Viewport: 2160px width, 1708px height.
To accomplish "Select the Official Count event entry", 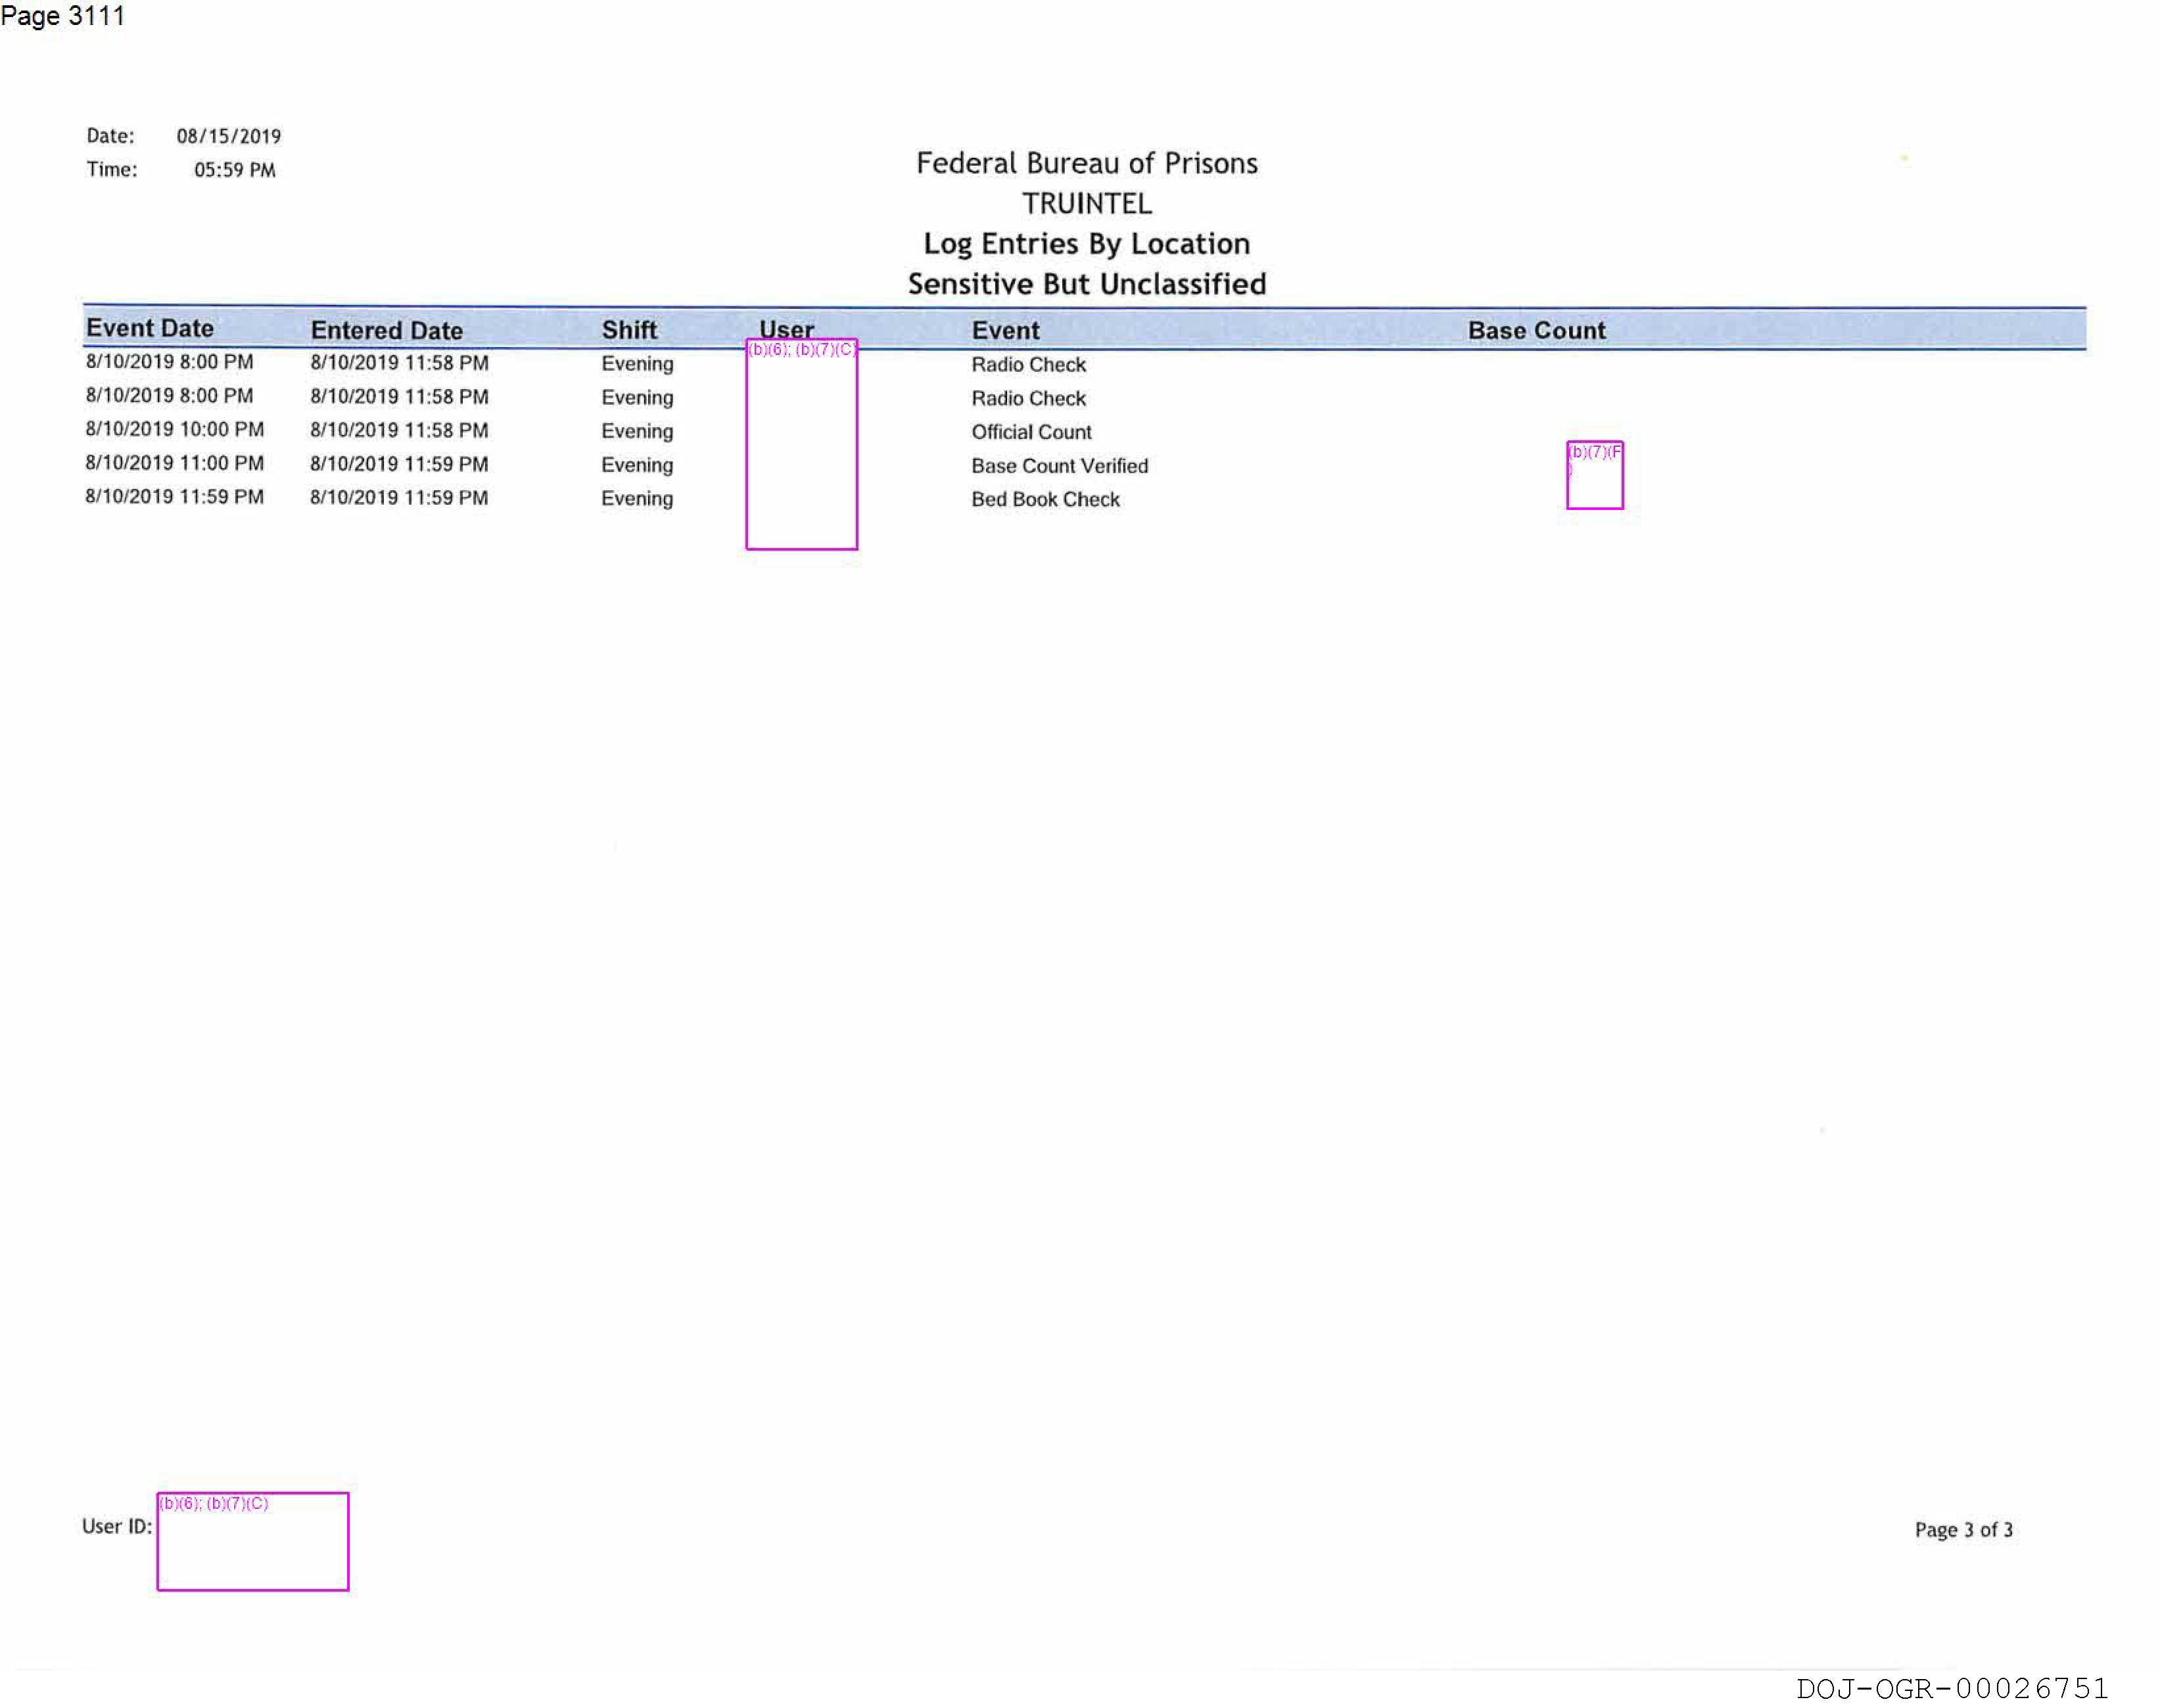I will 1031,432.
